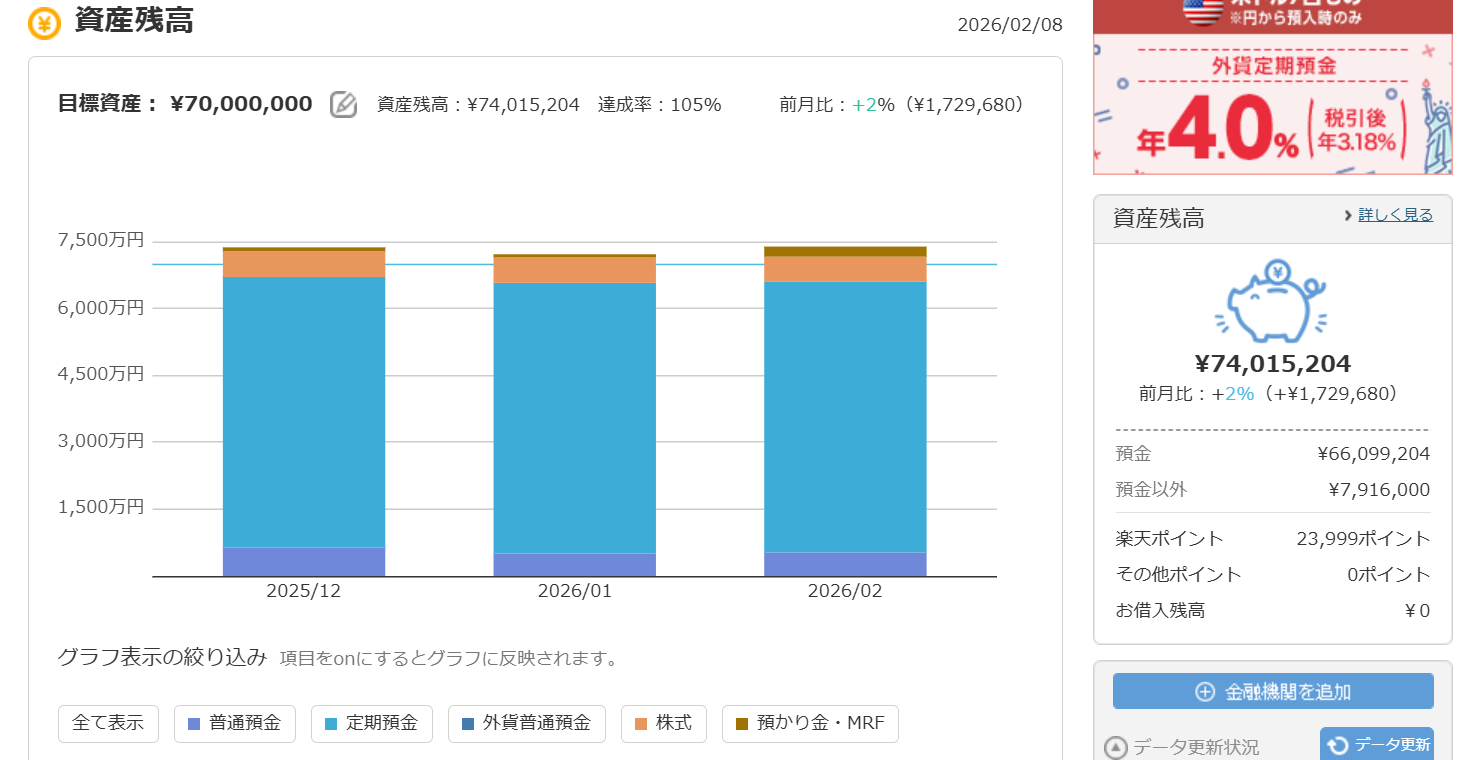Open the 詳しく見る link
This screenshot has height=760, width=1464.
tap(1395, 215)
